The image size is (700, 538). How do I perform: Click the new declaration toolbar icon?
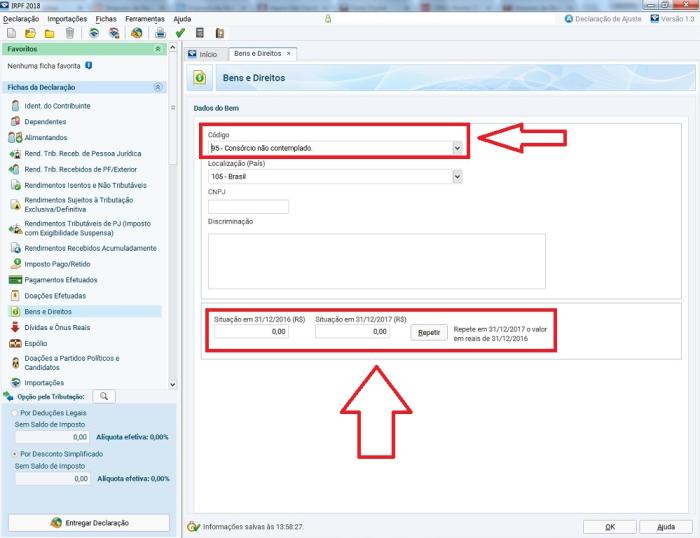click(x=9, y=33)
